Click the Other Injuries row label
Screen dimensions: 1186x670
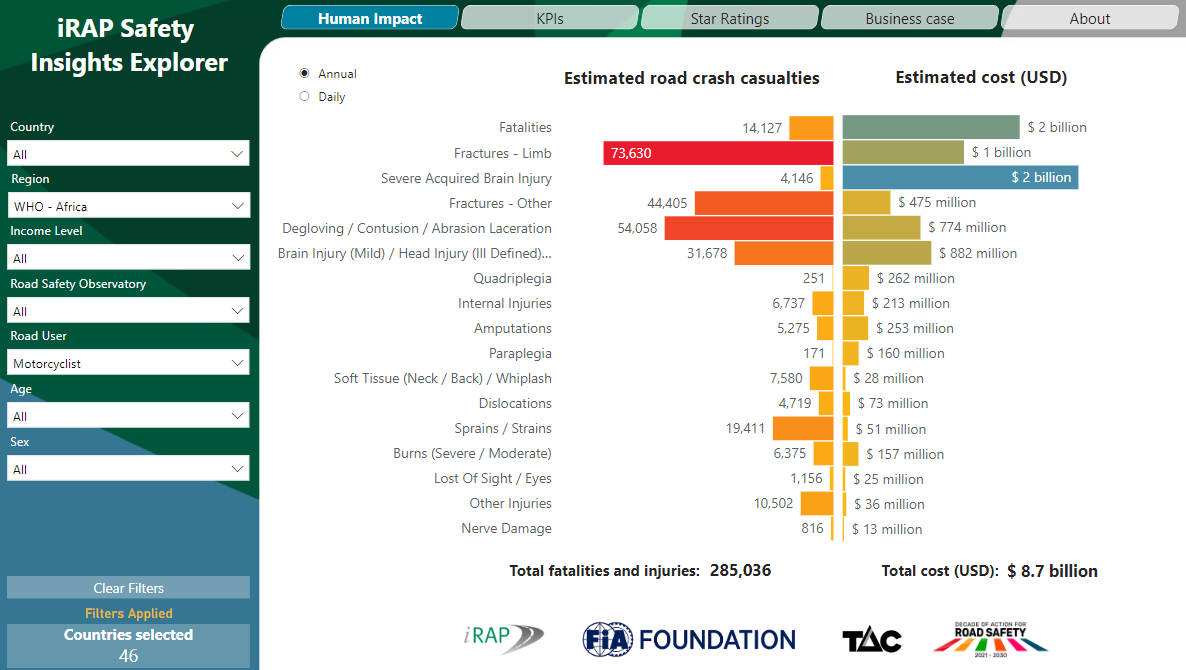pyautogui.click(x=511, y=503)
